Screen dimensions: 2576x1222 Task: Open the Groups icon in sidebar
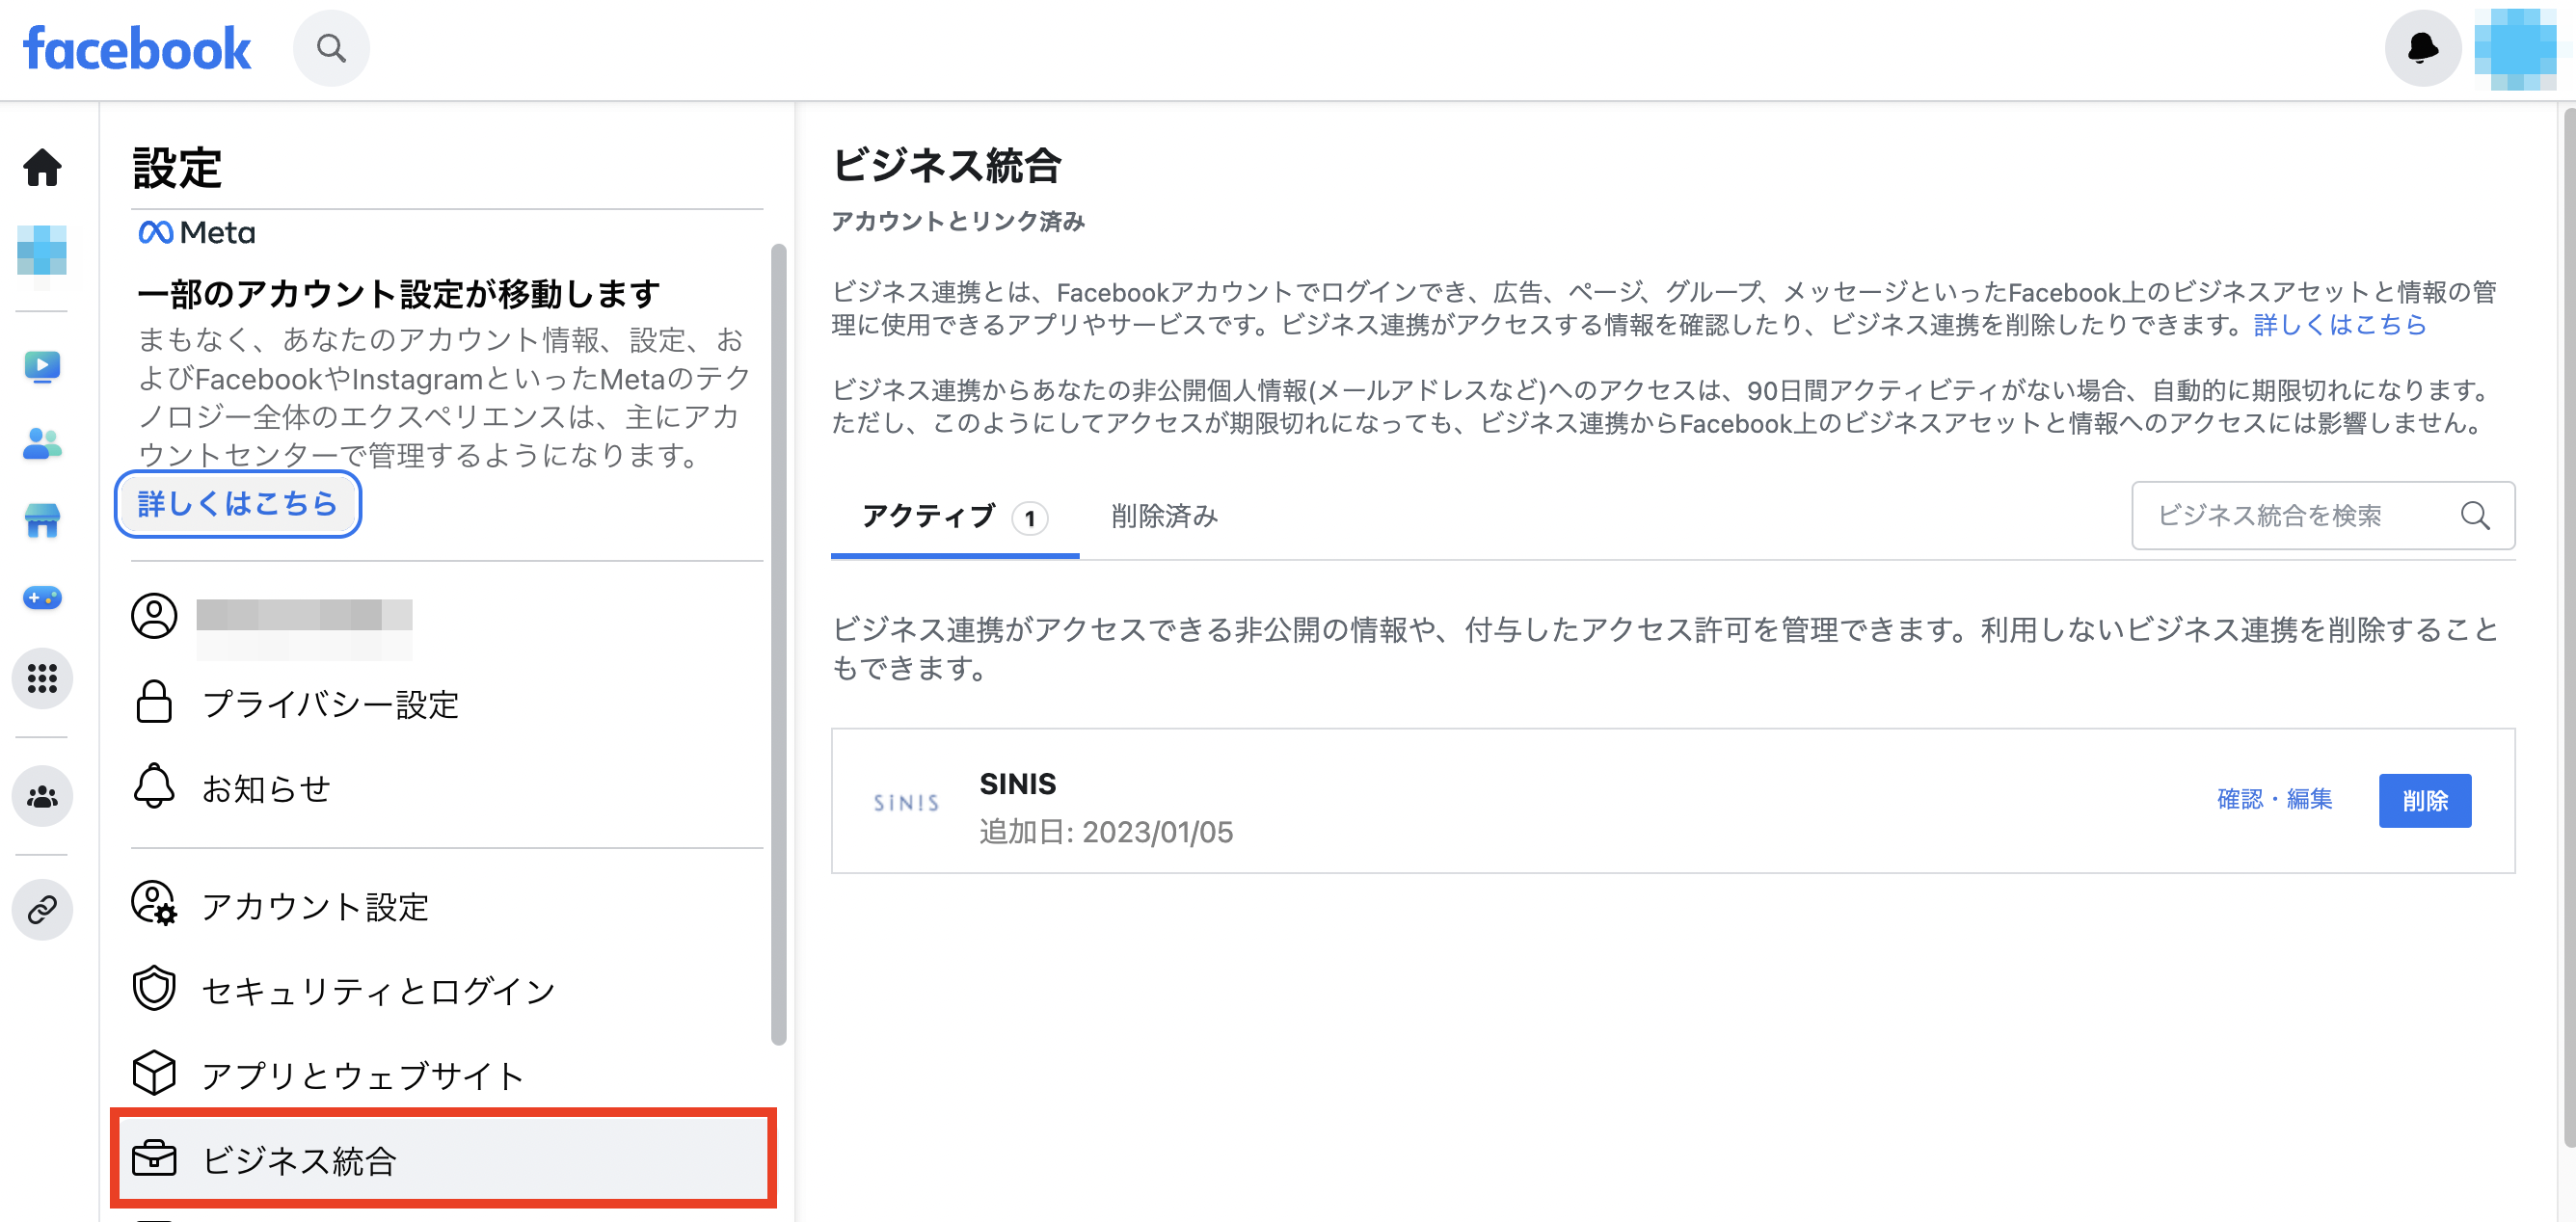pyautogui.click(x=42, y=797)
